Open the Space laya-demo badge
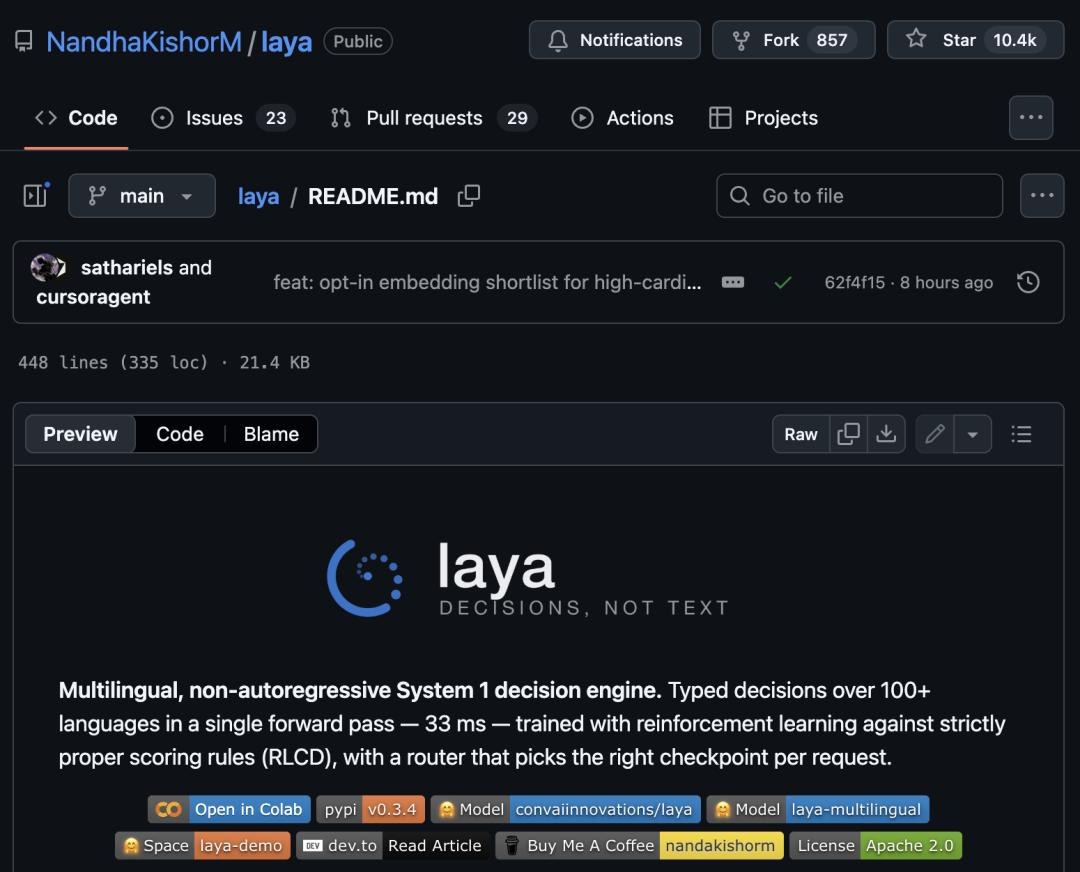1080x872 pixels. 202,845
